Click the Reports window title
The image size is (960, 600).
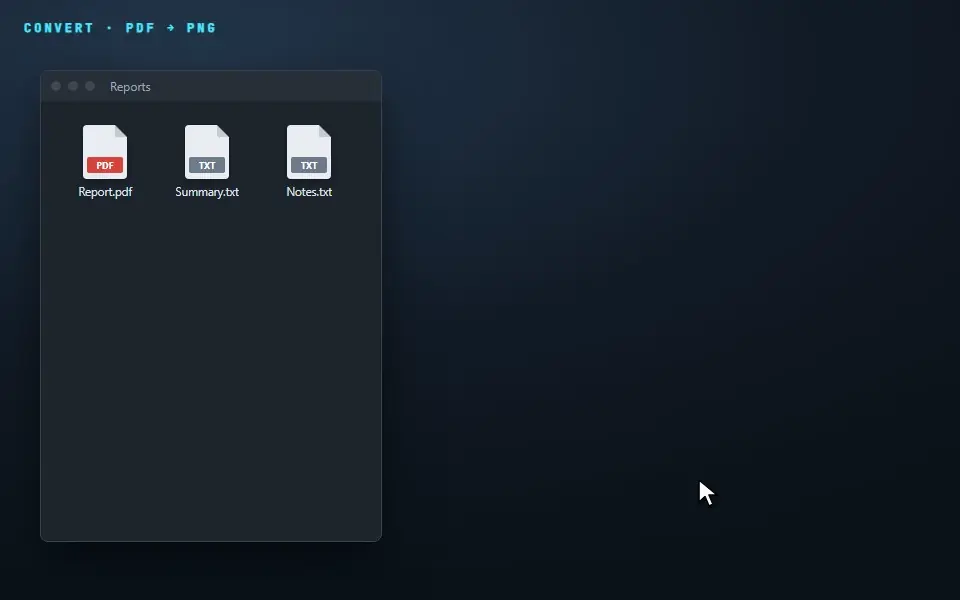(130, 87)
